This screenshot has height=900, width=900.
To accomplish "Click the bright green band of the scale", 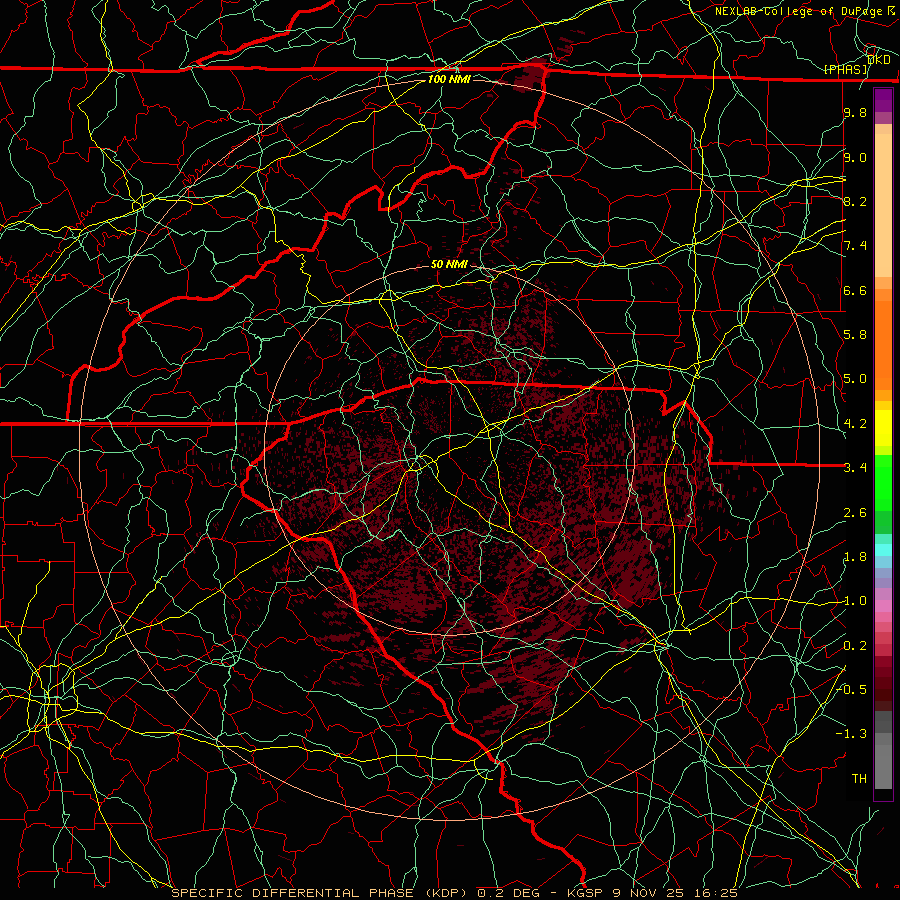I will [x=883, y=482].
